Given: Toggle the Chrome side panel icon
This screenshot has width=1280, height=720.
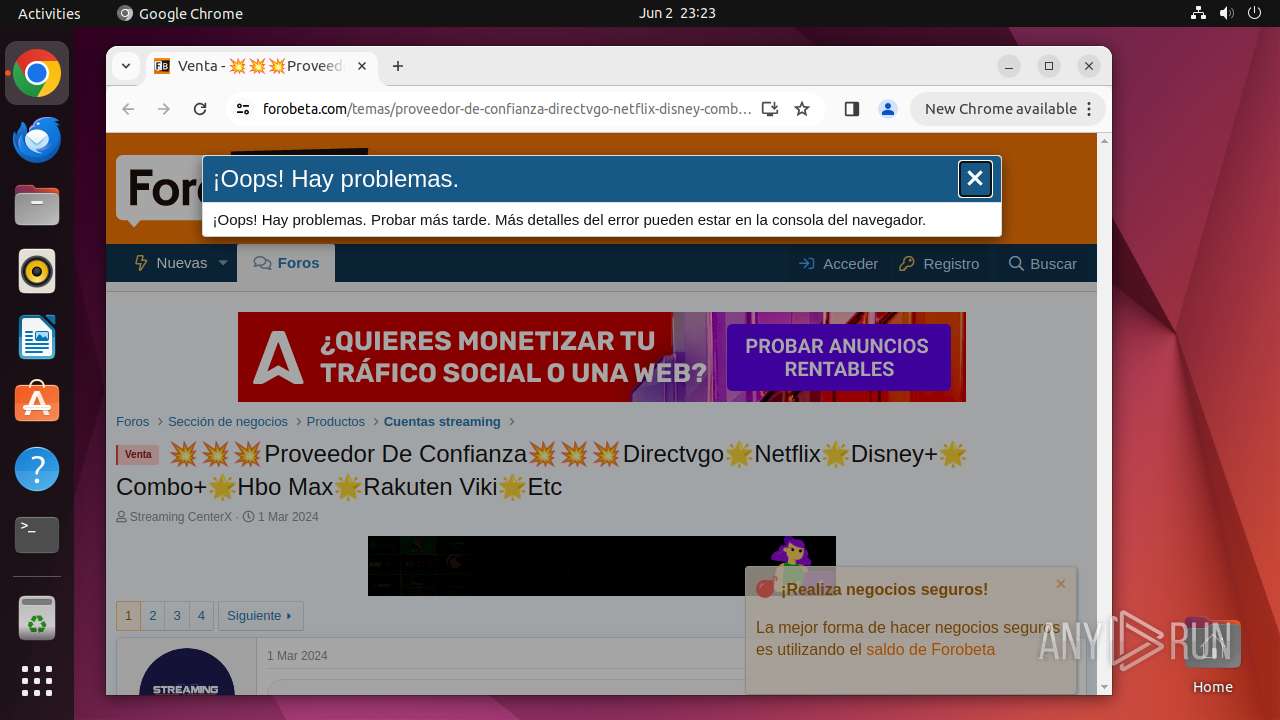Looking at the screenshot, I should 852,109.
